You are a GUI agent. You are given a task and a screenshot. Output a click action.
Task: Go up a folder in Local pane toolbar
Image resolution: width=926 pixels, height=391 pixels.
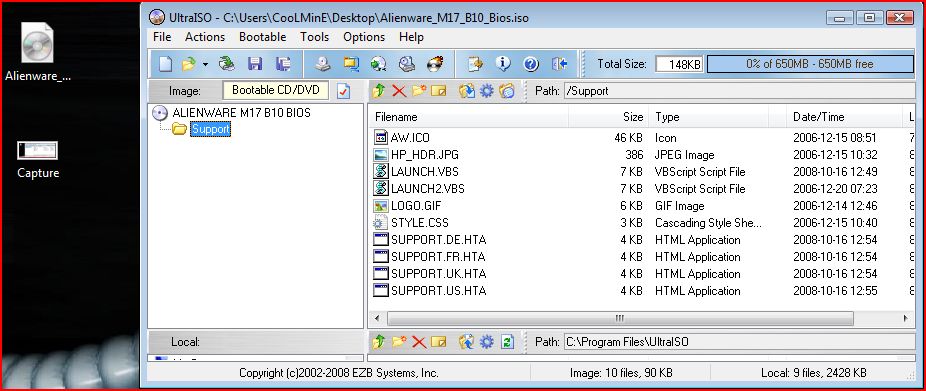coord(379,341)
